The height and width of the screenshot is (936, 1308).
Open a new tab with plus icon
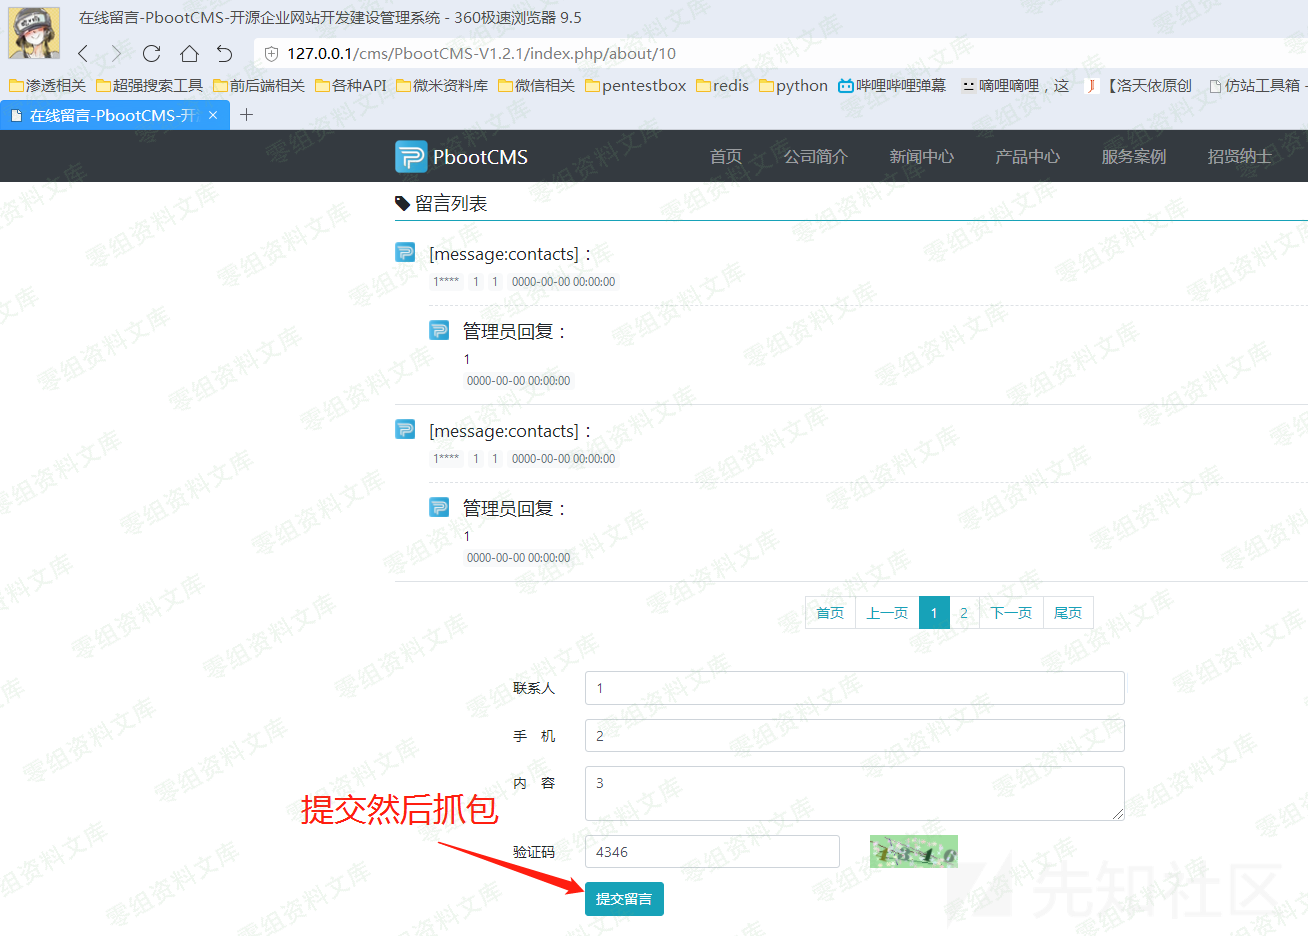point(247,115)
